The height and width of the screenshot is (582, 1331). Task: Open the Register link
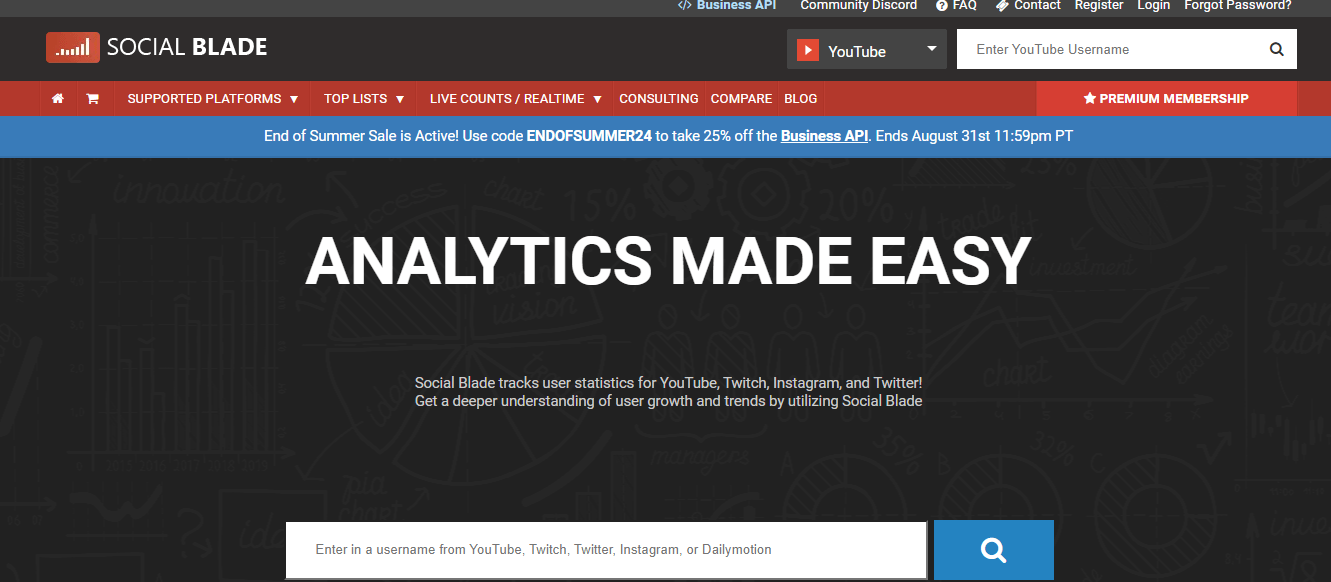tap(1099, 5)
